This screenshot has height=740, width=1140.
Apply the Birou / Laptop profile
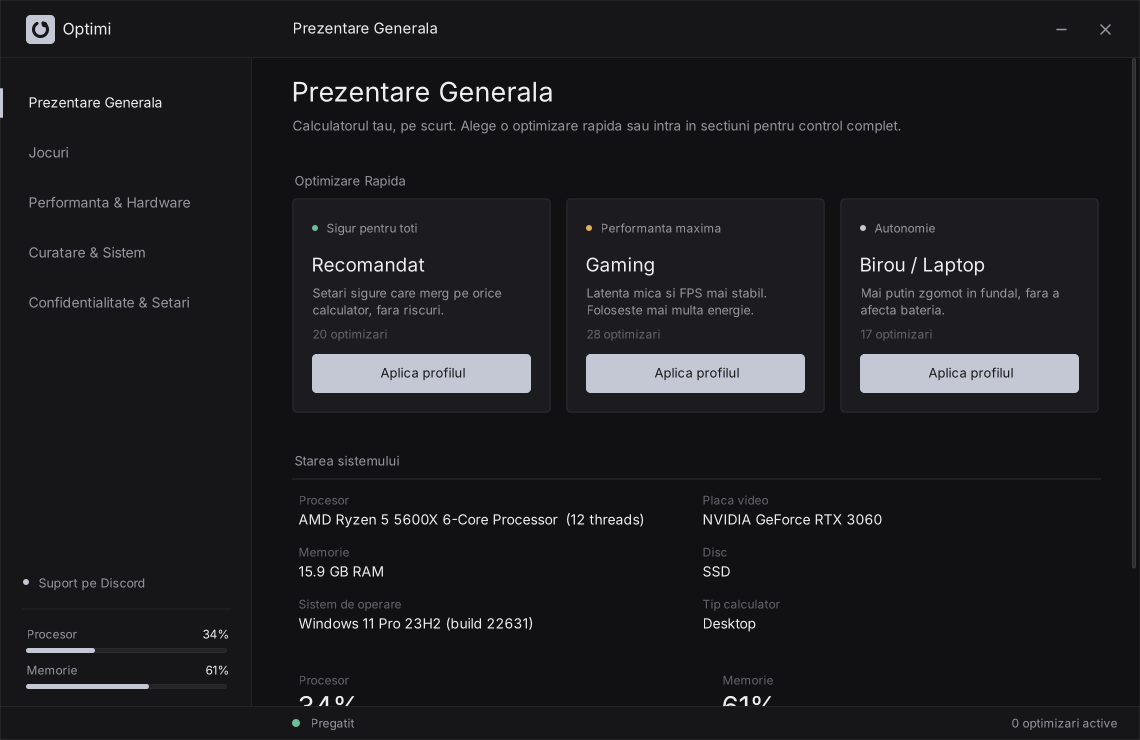969,374
